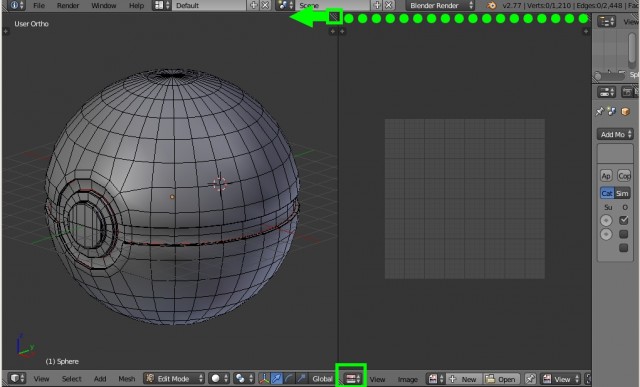Click the Scene name field
Screen dimensions: 640x387
333,5
